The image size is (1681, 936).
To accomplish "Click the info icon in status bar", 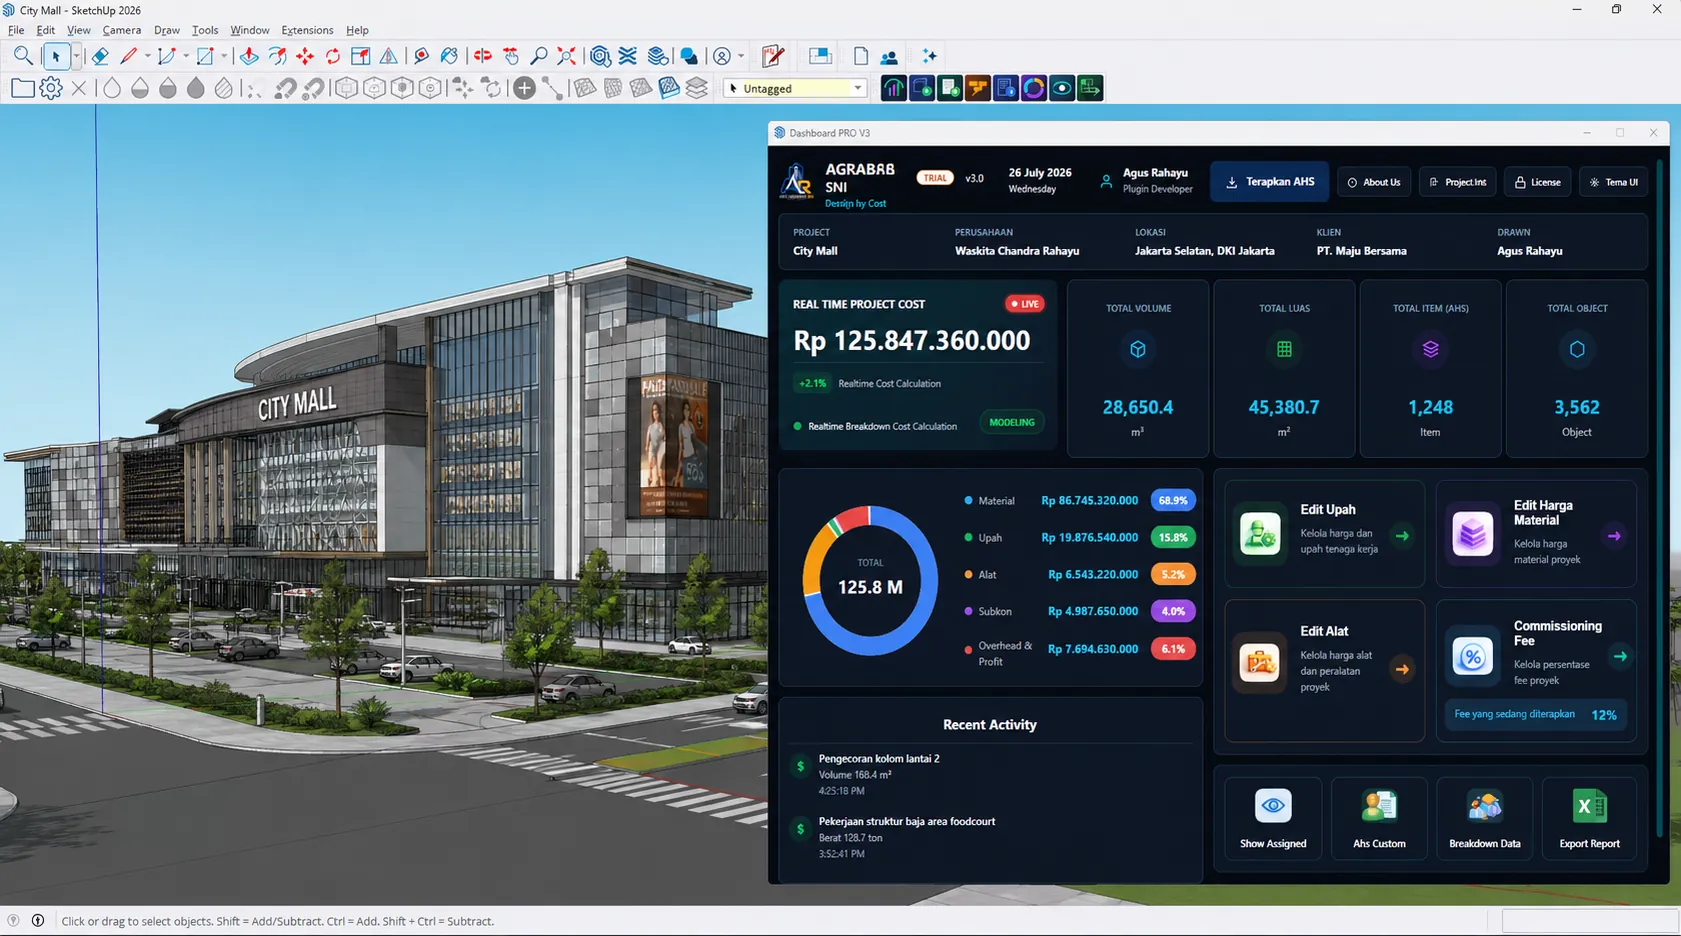I will tap(38, 921).
